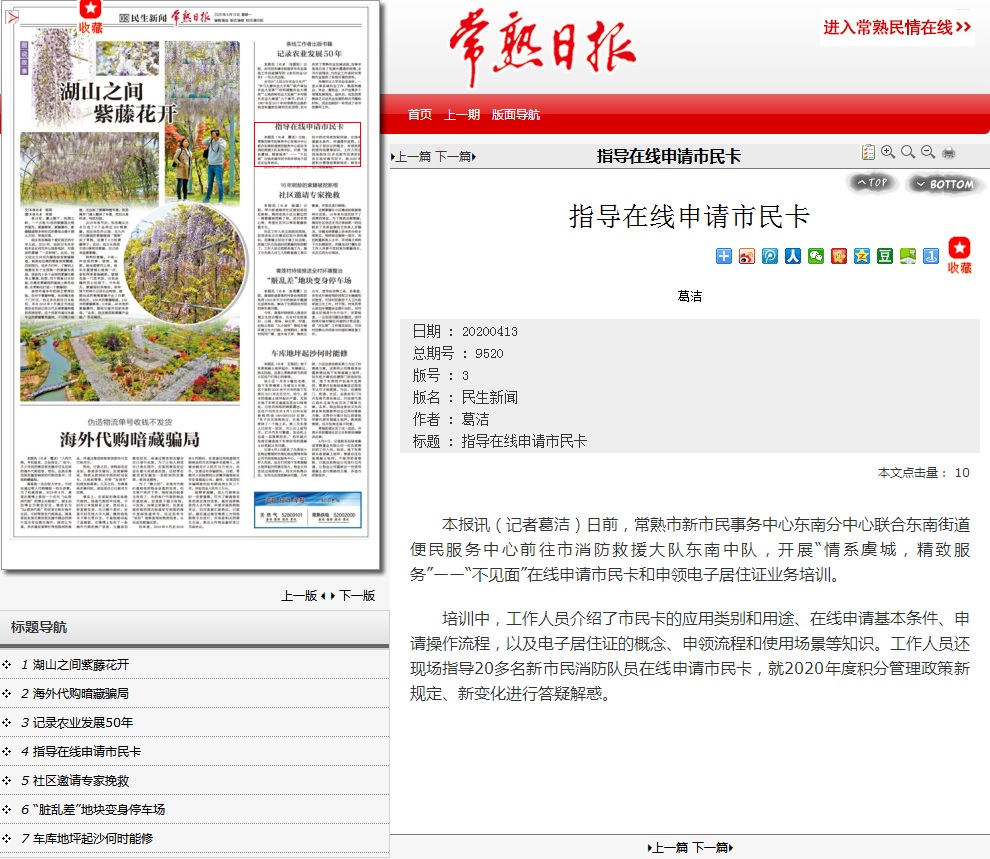
Task: Open the more-sharing plus icon
Action: [x=724, y=256]
